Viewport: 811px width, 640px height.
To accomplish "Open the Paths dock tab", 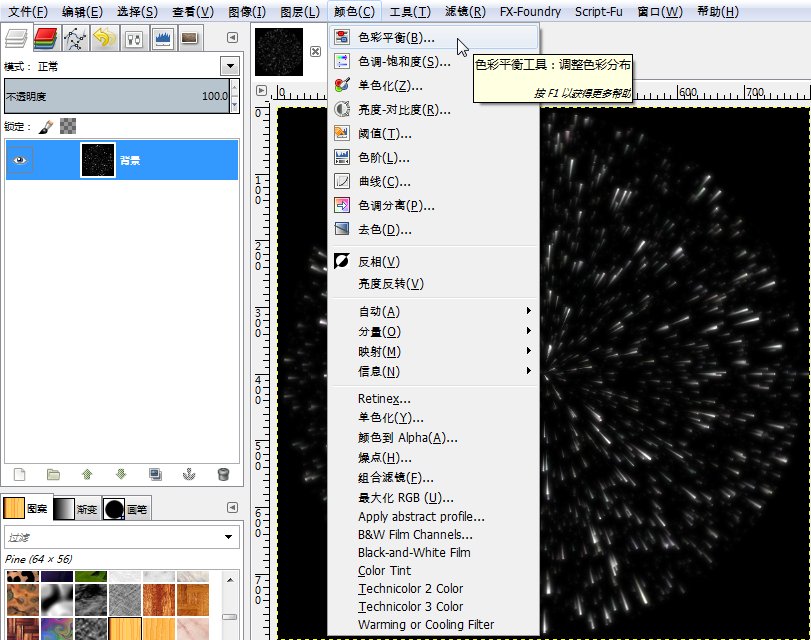I will click(x=76, y=38).
